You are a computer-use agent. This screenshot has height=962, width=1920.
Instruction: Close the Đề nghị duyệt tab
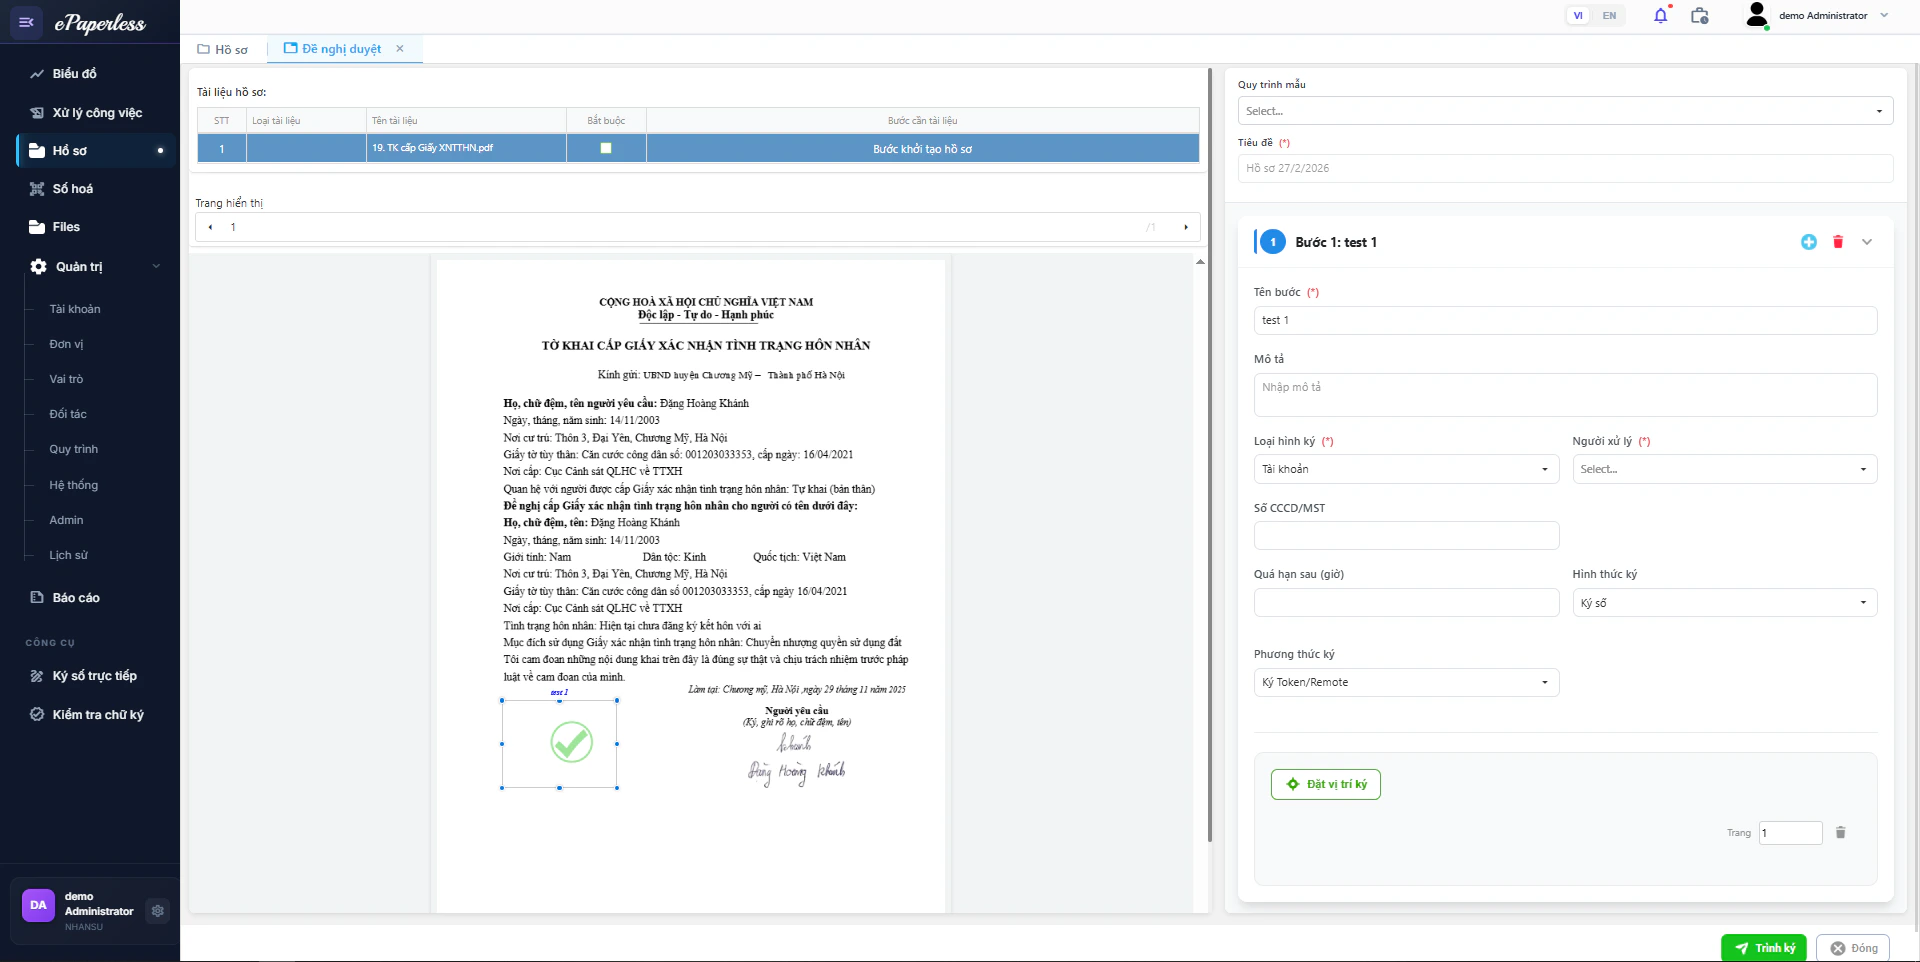tap(400, 48)
